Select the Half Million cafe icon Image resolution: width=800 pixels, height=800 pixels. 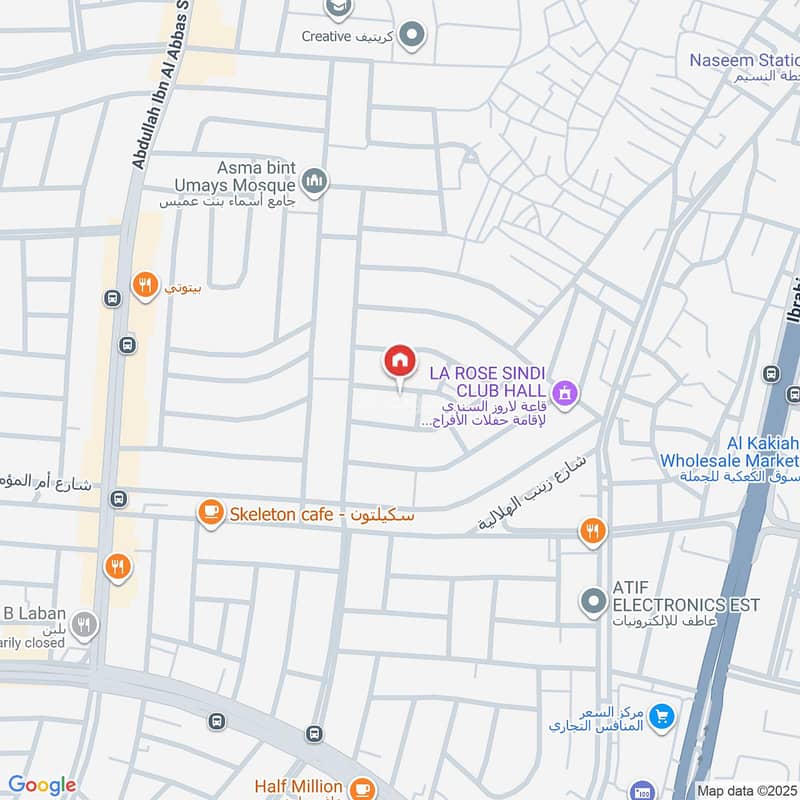coord(362,788)
